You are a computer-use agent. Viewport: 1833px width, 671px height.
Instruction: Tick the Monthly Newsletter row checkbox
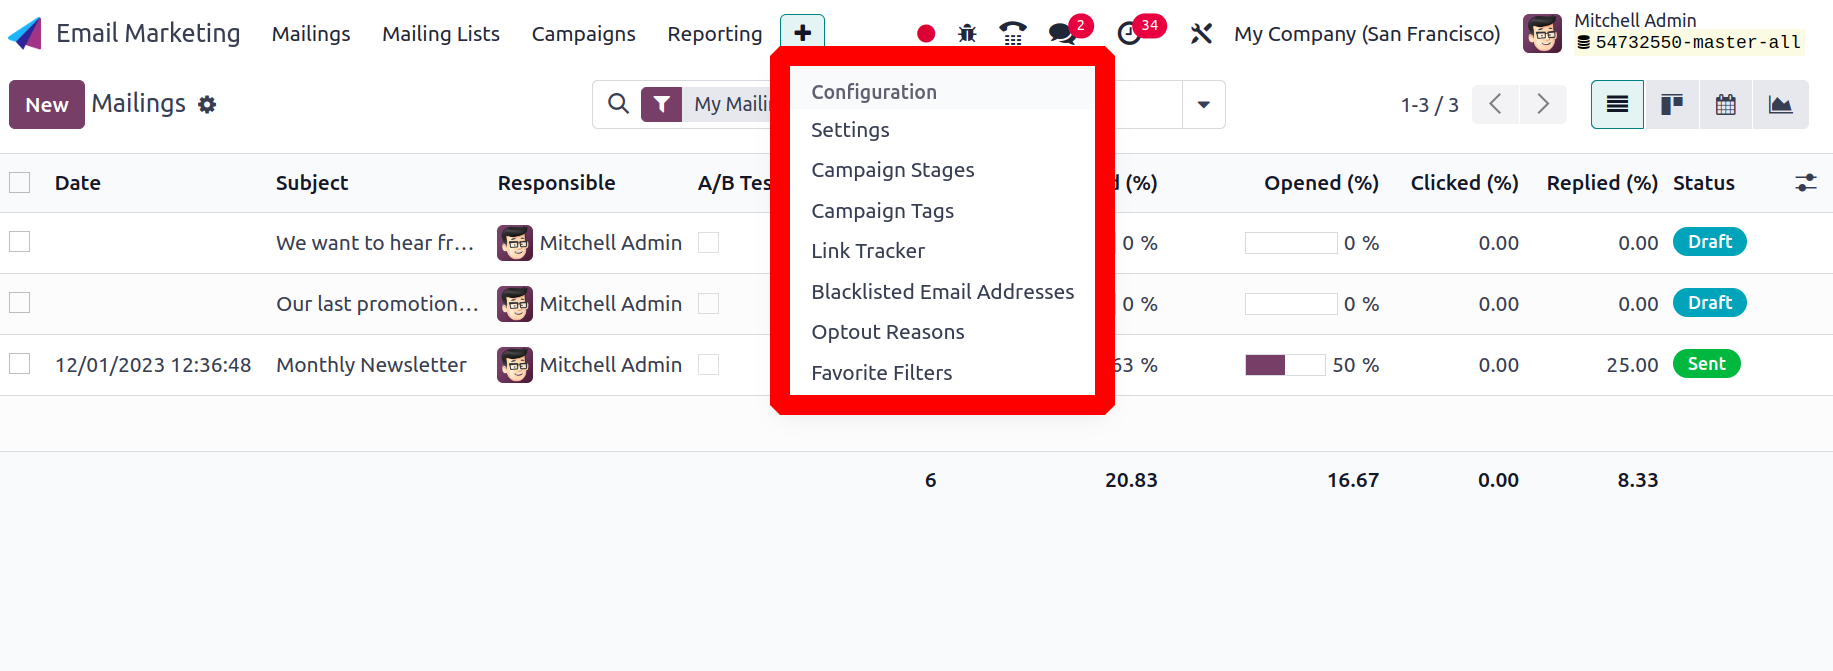tap(19, 364)
